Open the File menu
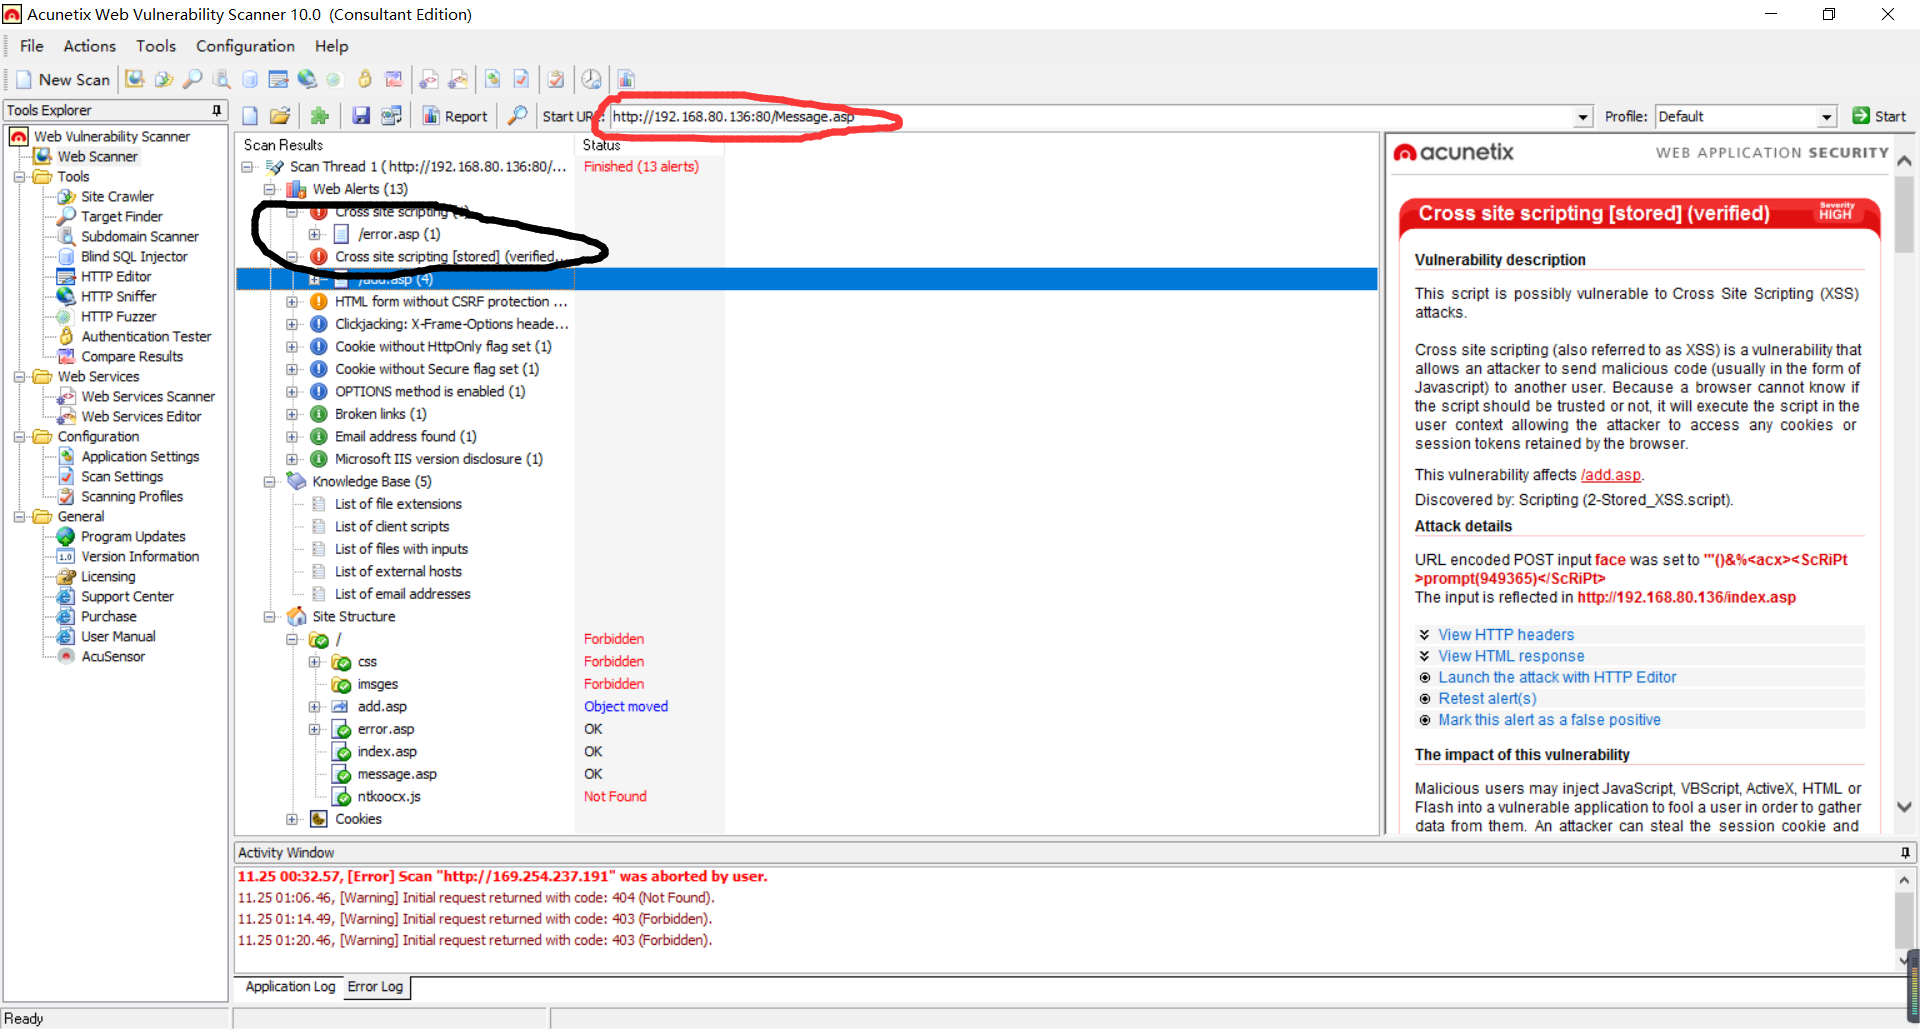1920x1030 pixels. [32, 46]
